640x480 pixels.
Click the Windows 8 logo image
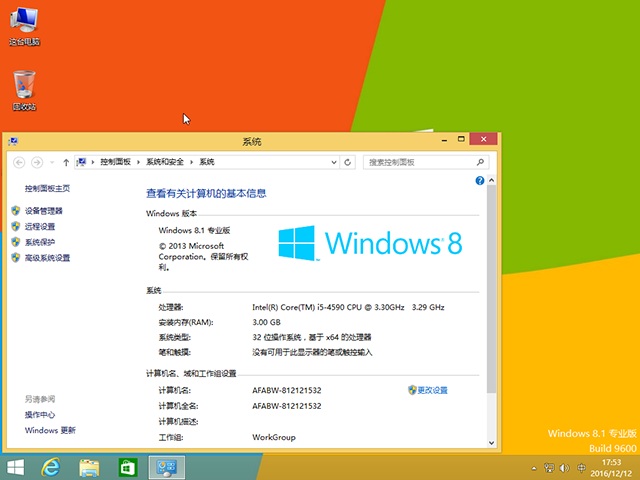tap(370, 243)
